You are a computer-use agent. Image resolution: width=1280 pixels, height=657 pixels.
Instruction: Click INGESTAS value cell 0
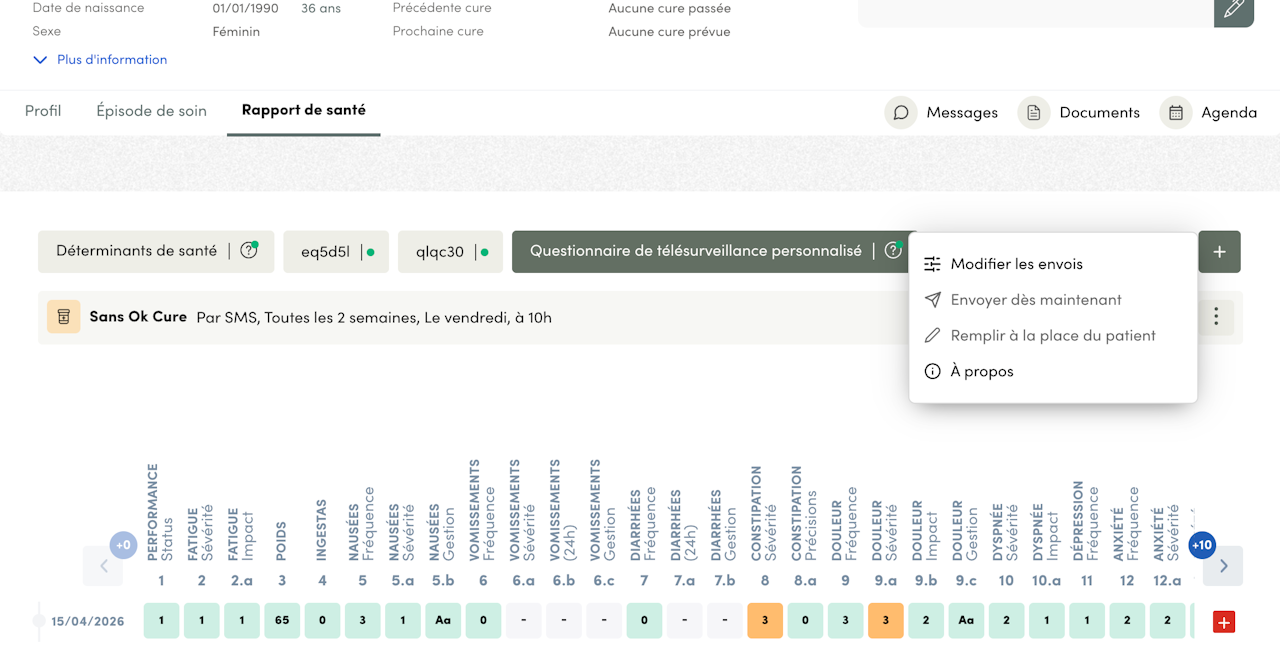tap(322, 621)
